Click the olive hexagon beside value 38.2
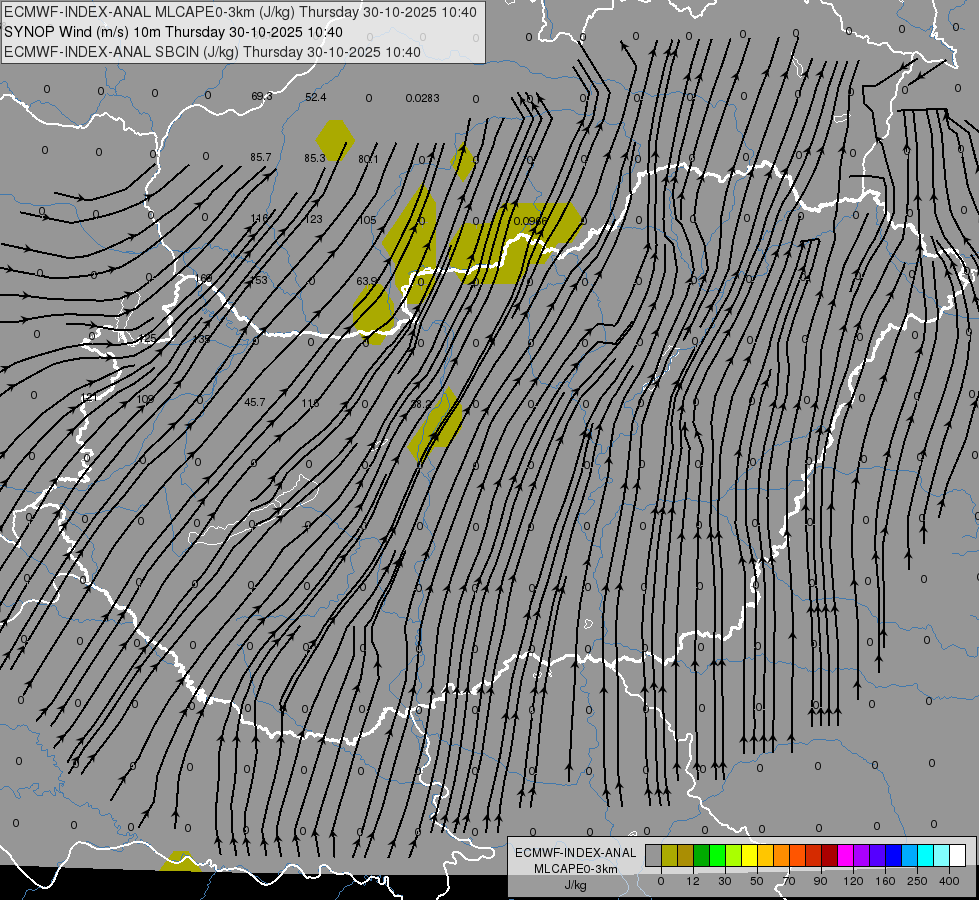 436,425
